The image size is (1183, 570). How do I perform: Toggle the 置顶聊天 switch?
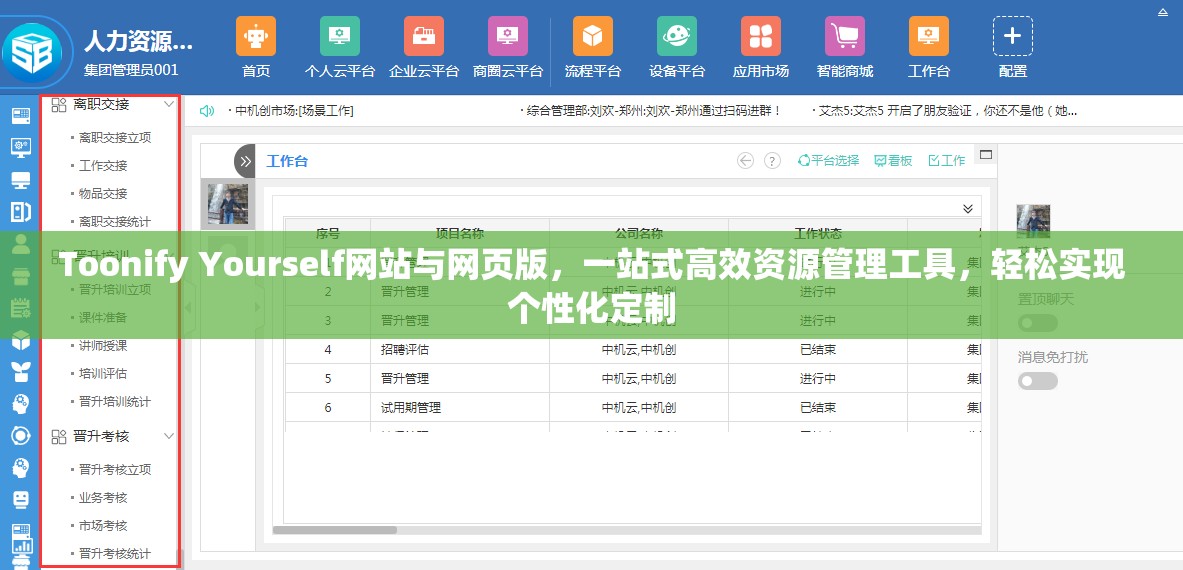click(x=1037, y=323)
